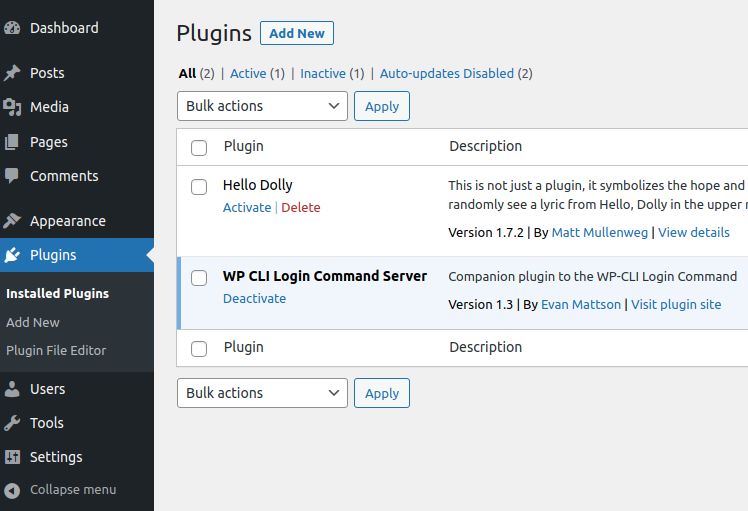This screenshot has width=748, height=511.
Task: Open Media via its camera-music icon
Action: coord(12,107)
